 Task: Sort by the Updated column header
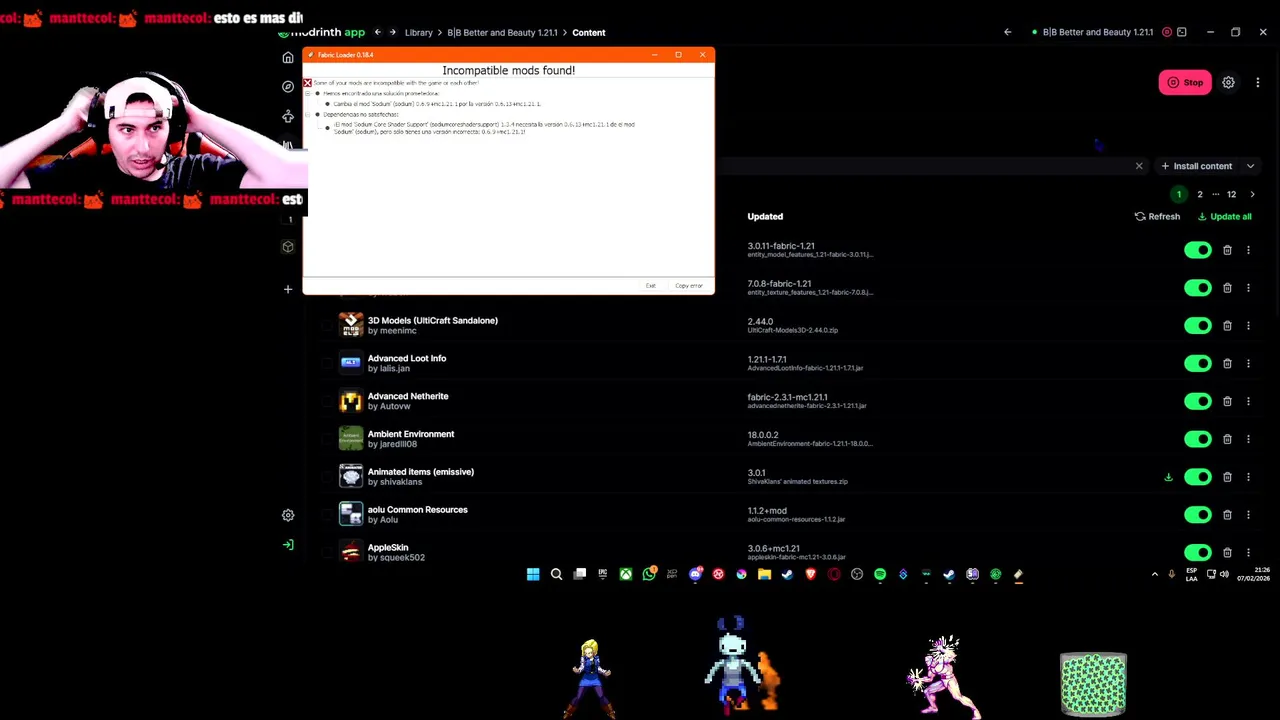[765, 217]
